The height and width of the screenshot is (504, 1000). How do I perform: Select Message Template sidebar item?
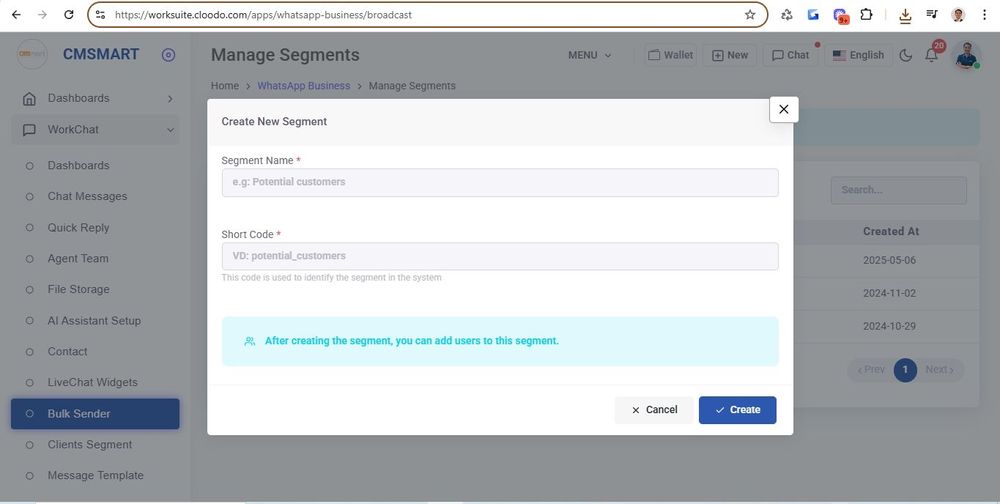pyautogui.click(x=96, y=476)
